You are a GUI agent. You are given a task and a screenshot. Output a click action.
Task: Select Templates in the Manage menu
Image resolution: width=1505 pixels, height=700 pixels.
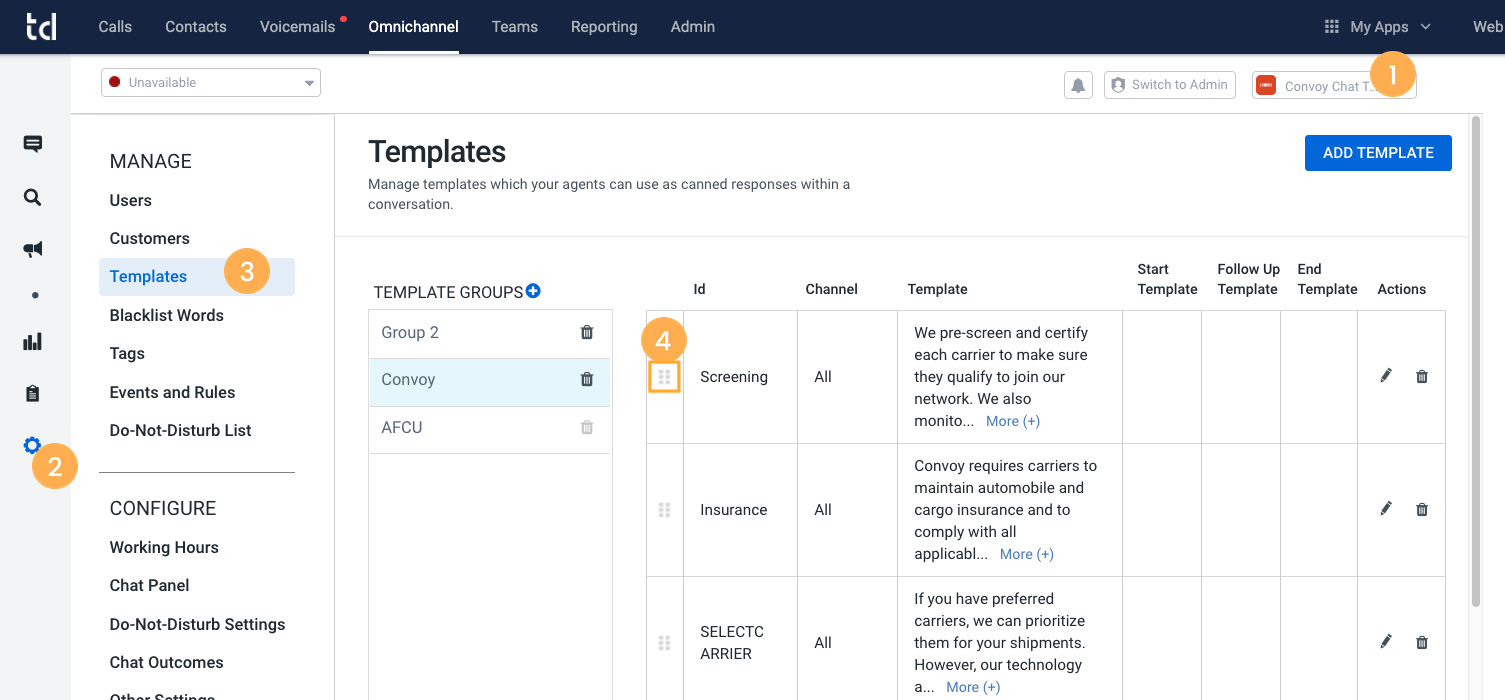point(197,277)
